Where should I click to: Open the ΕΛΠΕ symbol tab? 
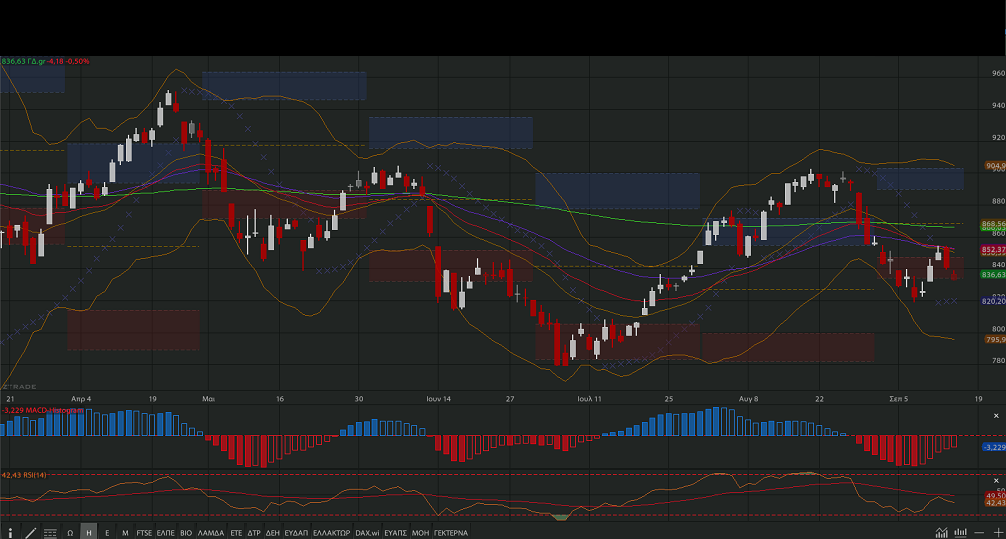coord(166,533)
